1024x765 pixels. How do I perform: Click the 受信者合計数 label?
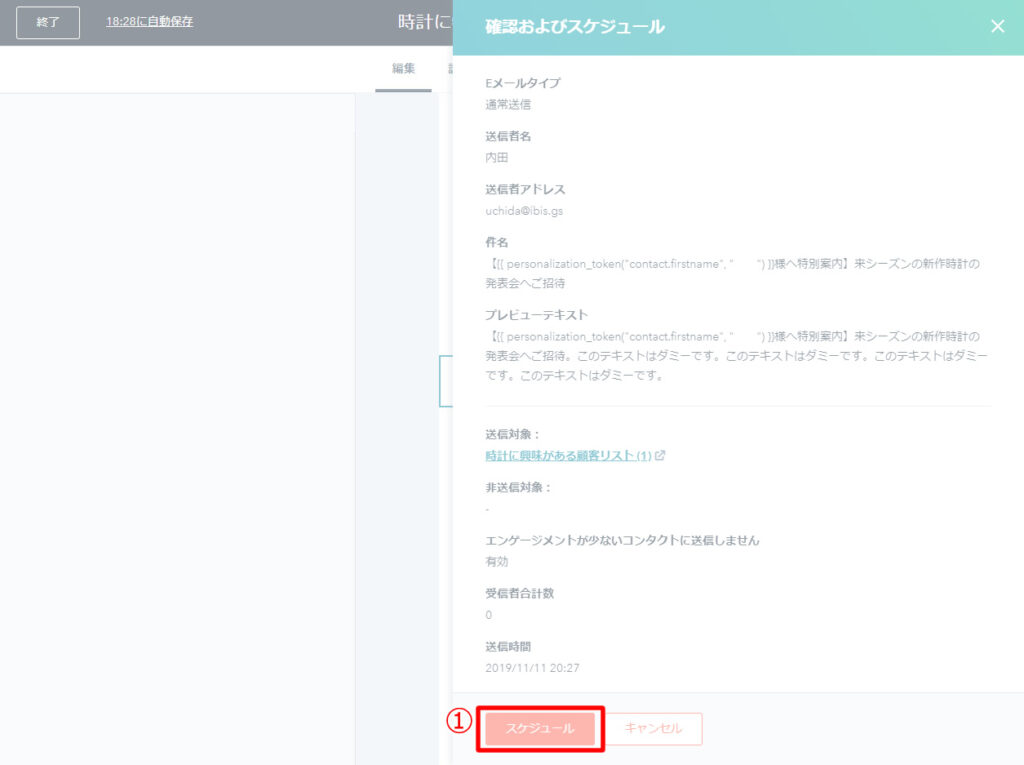pyautogui.click(x=519, y=593)
